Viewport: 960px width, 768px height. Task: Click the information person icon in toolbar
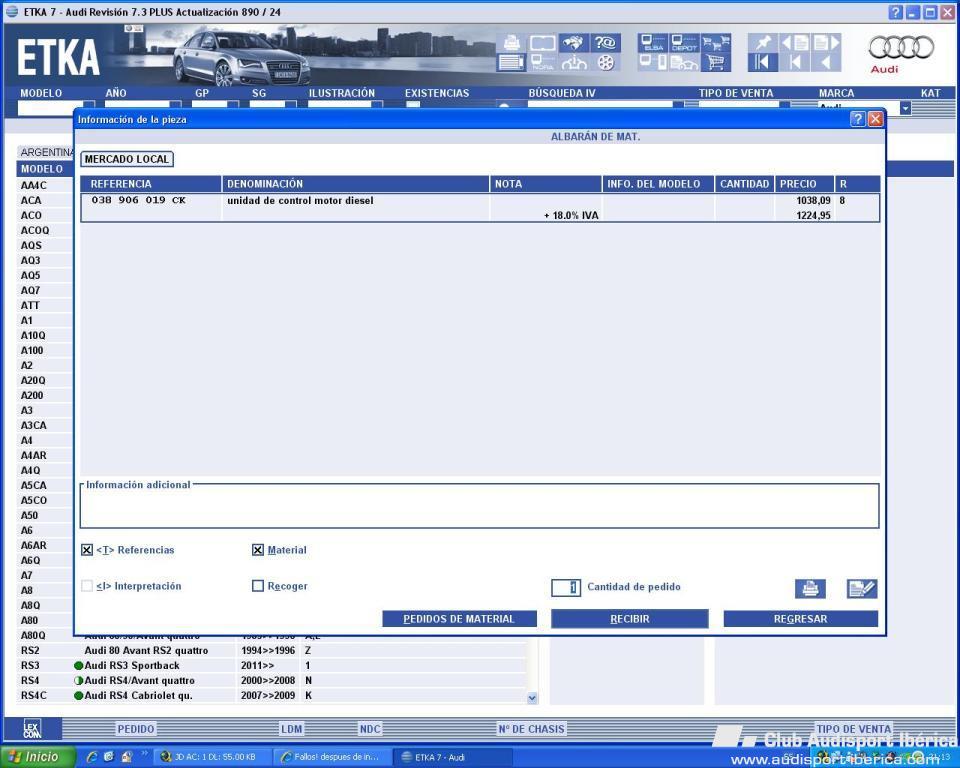(x=573, y=62)
